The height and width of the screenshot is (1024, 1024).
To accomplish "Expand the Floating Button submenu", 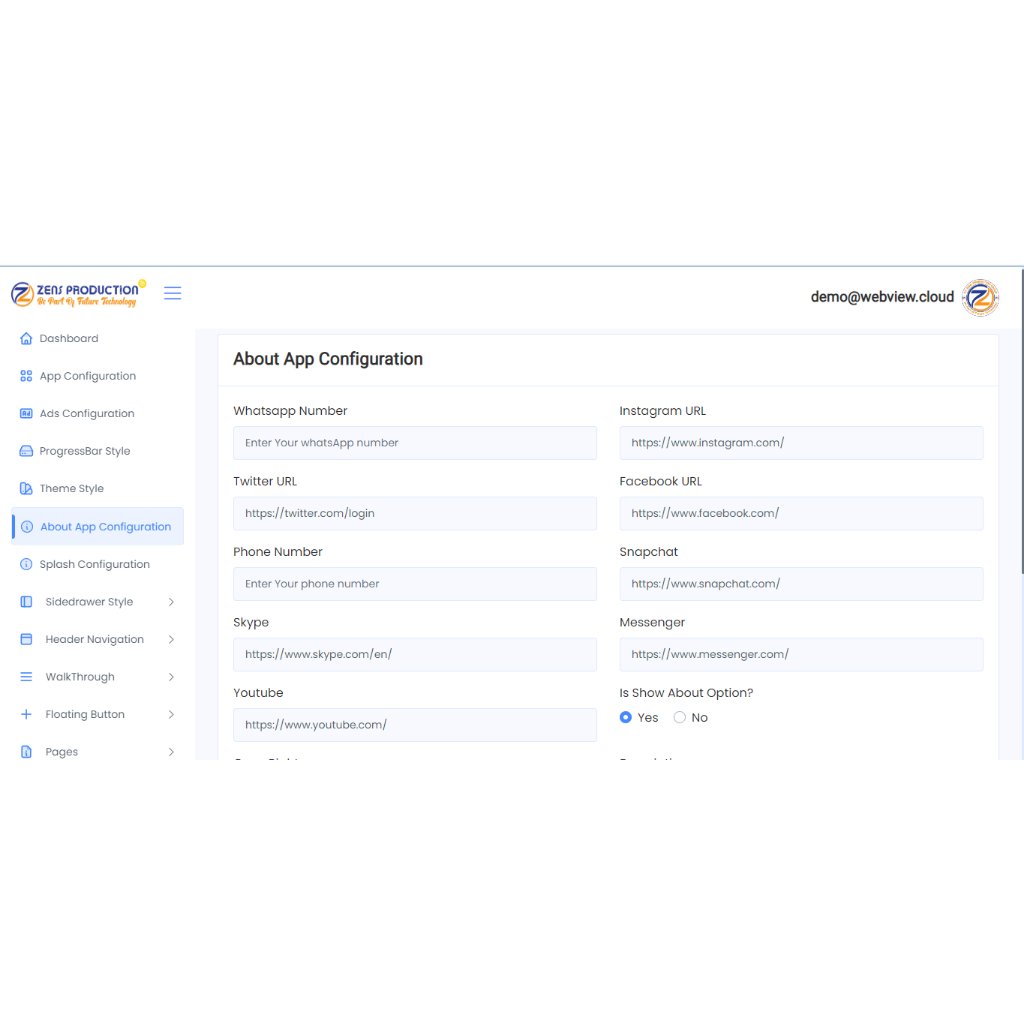I will (x=171, y=715).
